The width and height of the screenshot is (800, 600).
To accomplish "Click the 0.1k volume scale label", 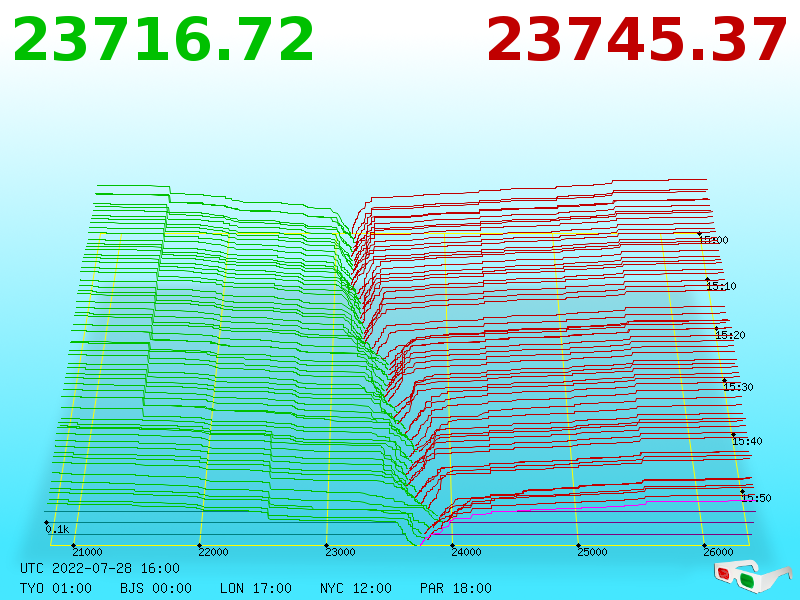I will pyautogui.click(x=57, y=530).
